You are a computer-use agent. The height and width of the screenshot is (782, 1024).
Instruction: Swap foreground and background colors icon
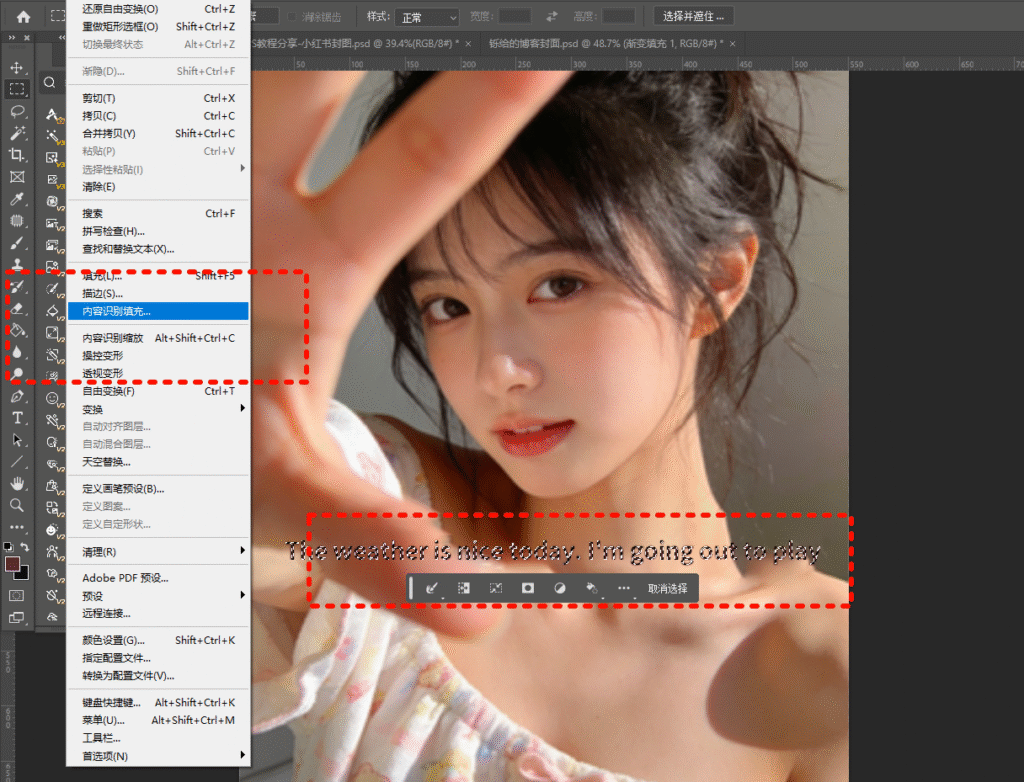(x=27, y=548)
